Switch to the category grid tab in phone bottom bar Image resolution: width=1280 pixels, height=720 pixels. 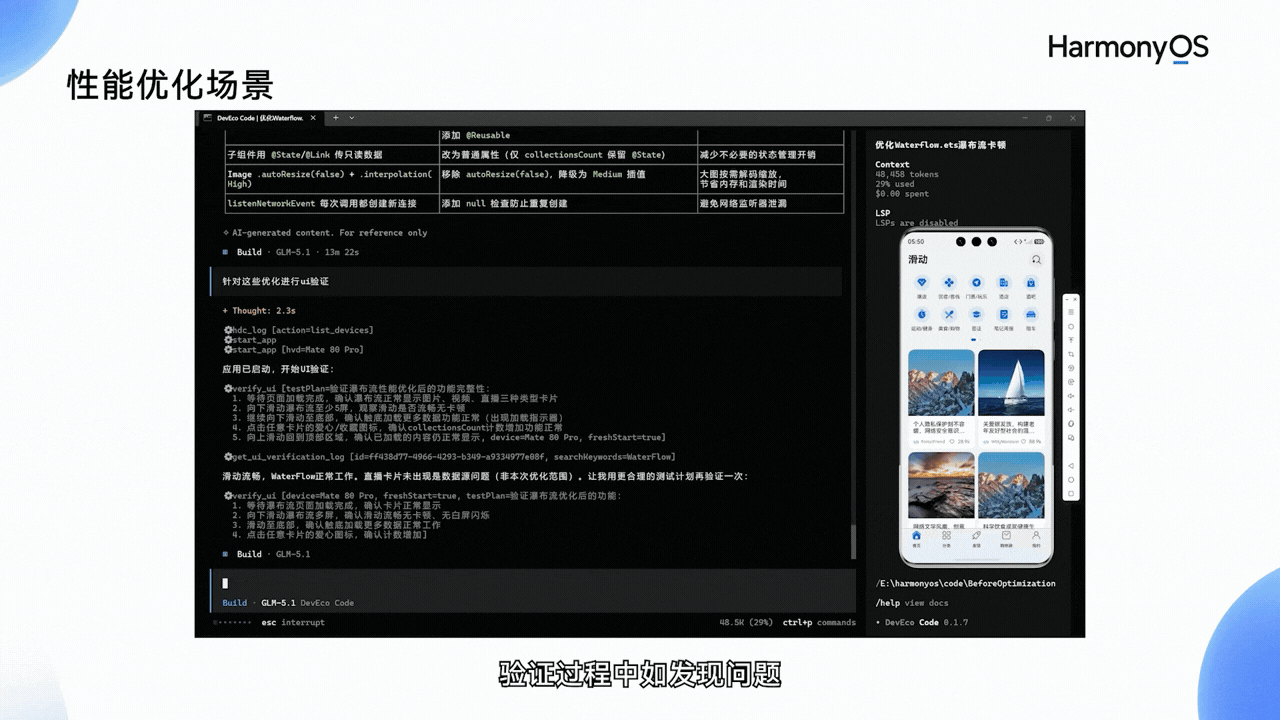946,537
